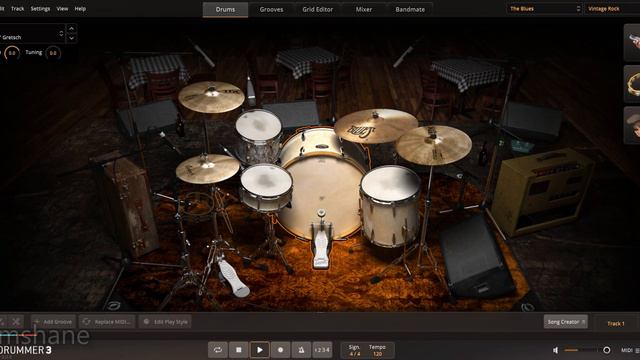640x360 pixels.
Task: Open the hand clap percussion thumbnail
Action: tap(633, 125)
